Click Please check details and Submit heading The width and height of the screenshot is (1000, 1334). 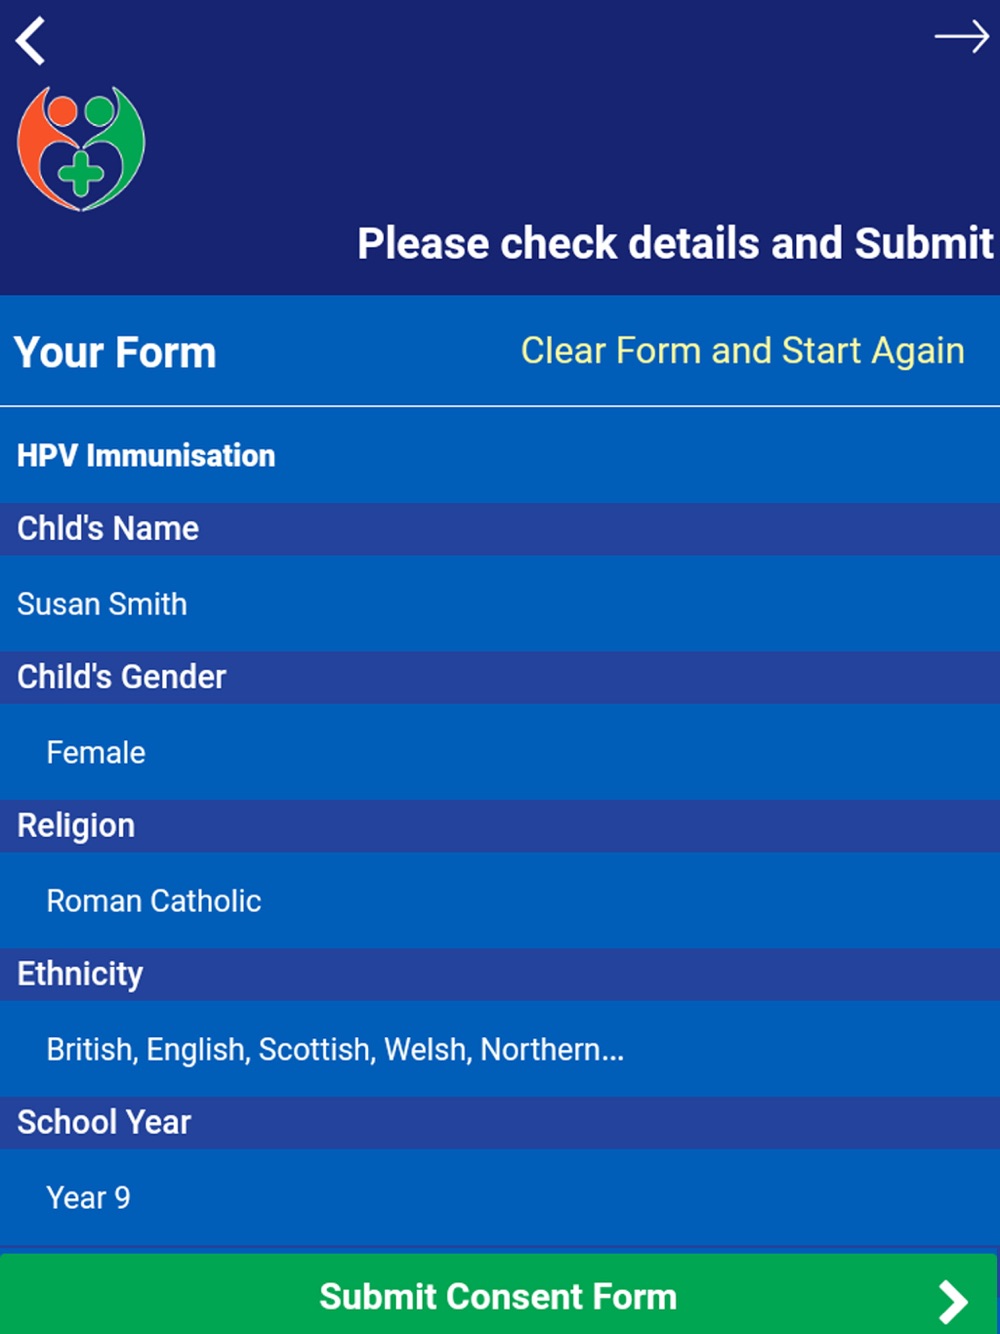pos(675,243)
